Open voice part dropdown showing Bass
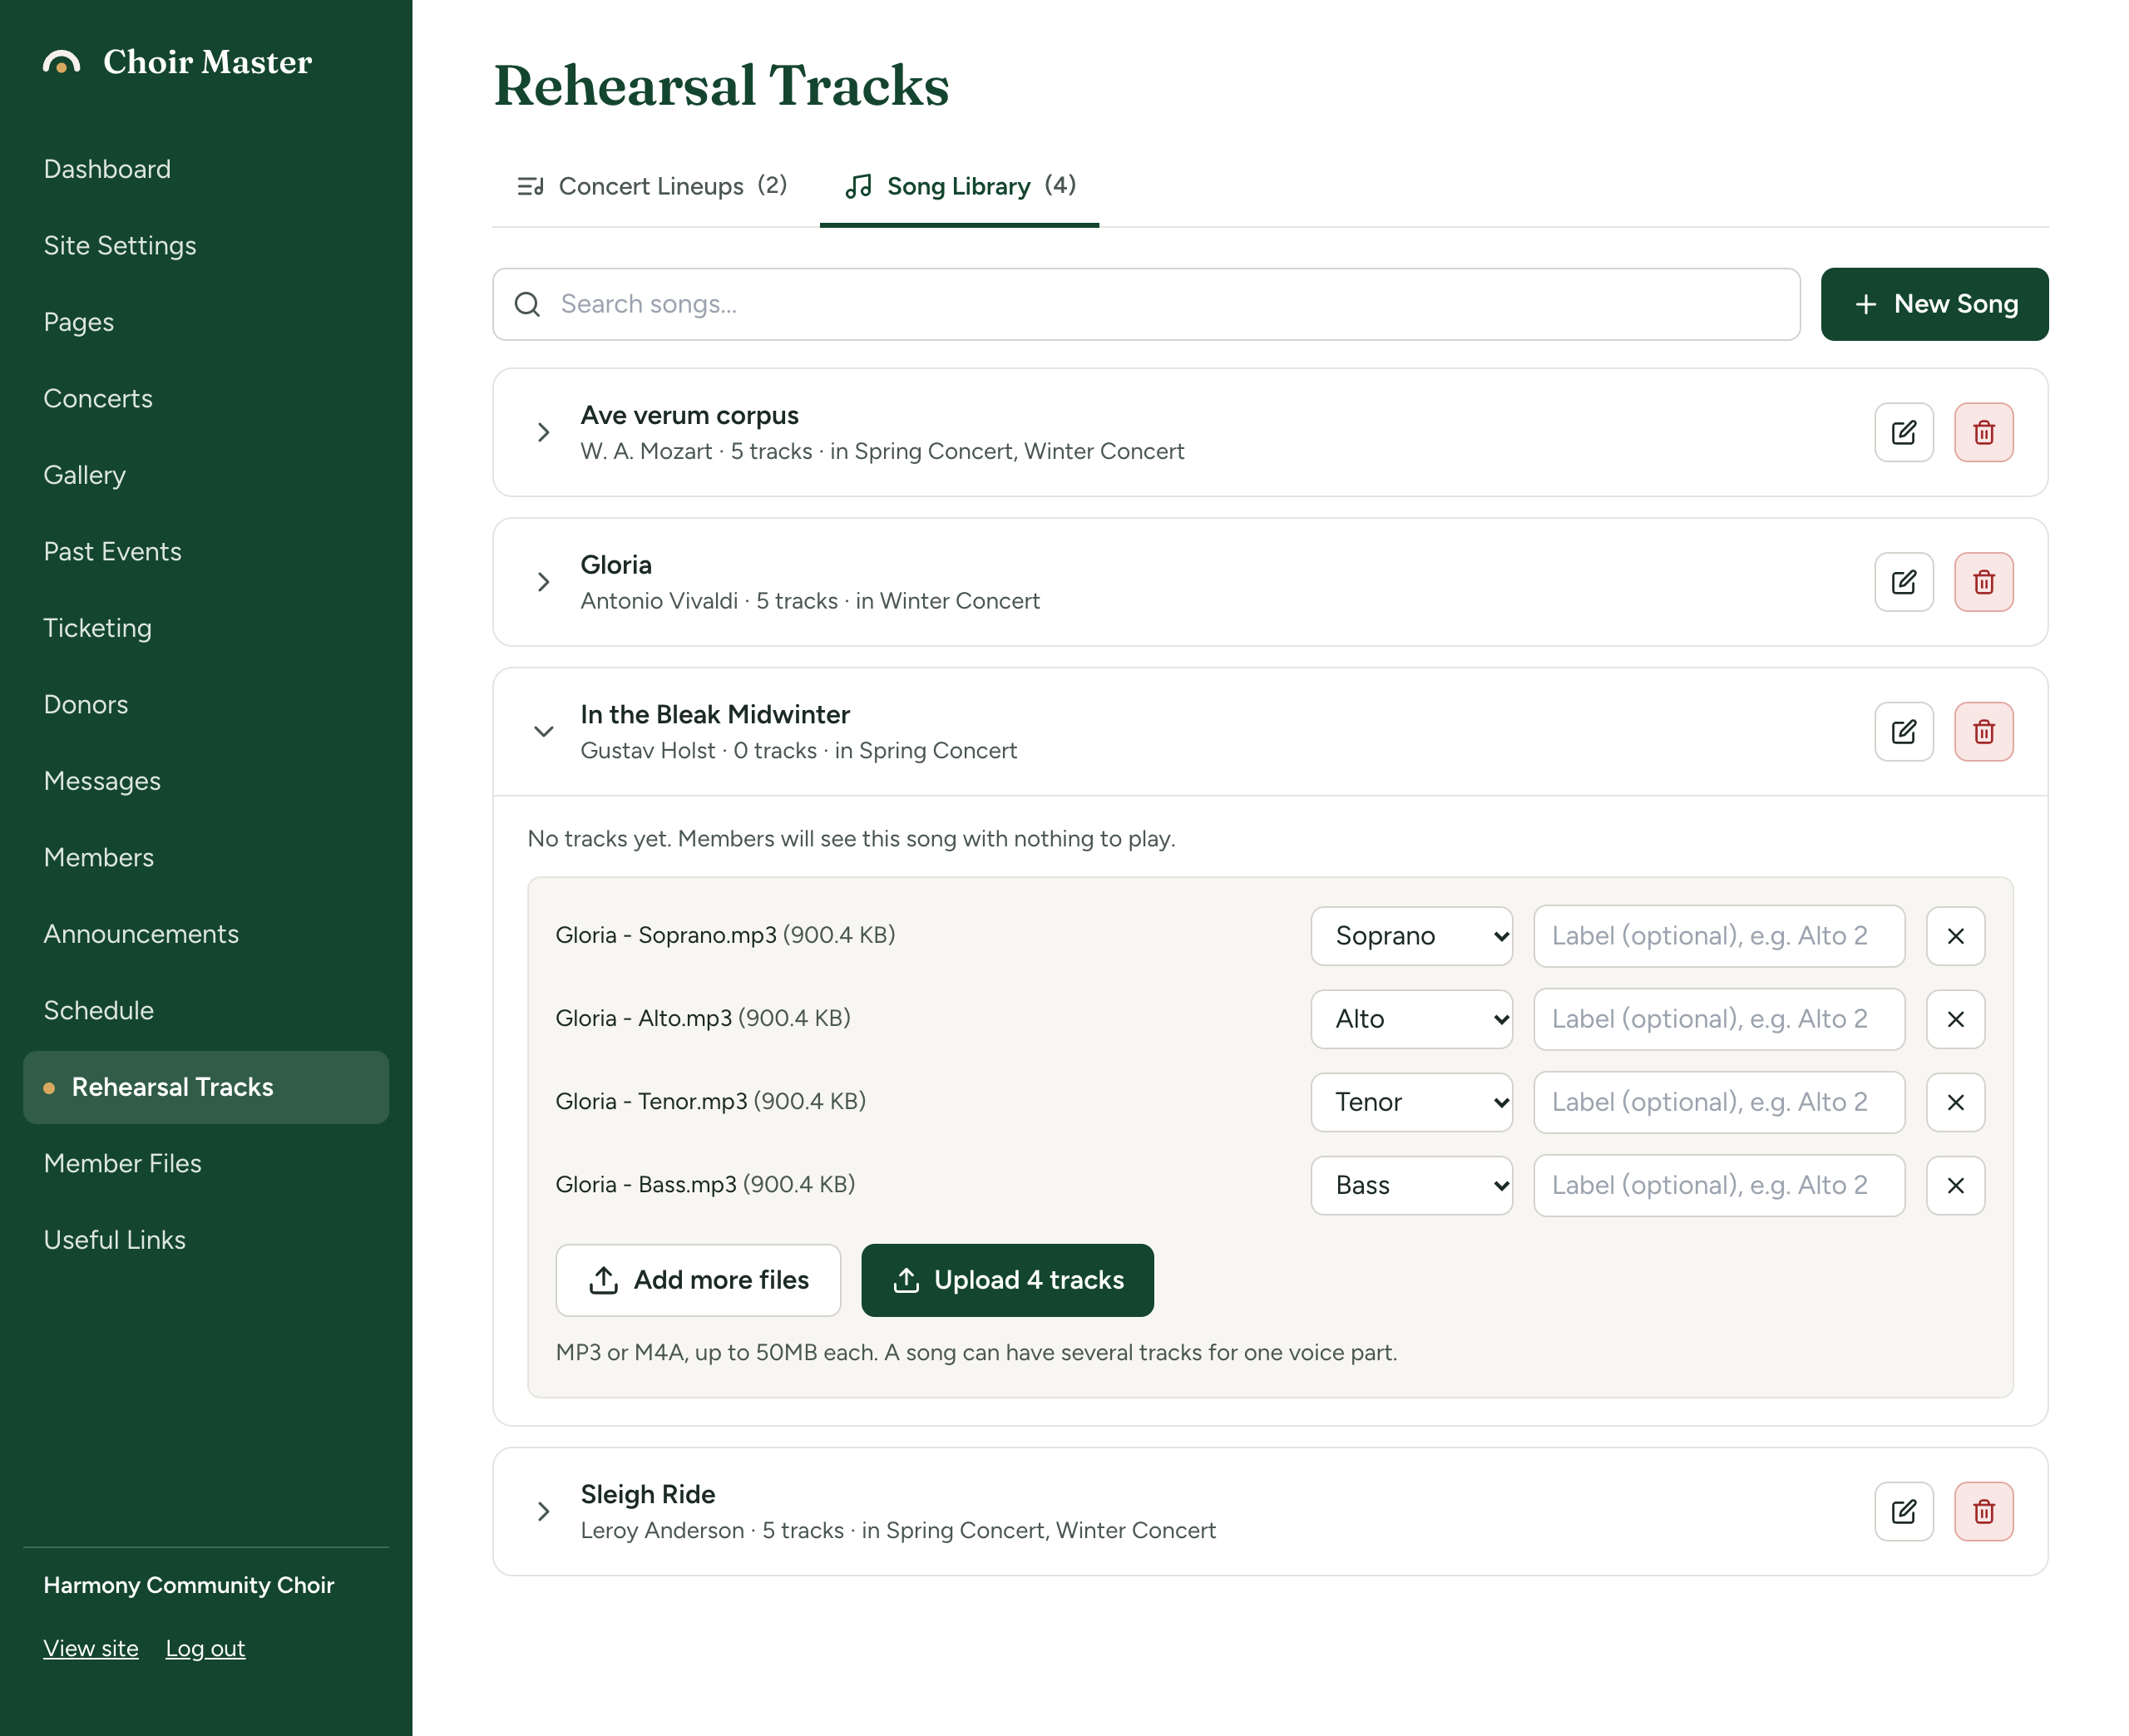The width and height of the screenshot is (2129, 1736). [x=1411, y=1185]
